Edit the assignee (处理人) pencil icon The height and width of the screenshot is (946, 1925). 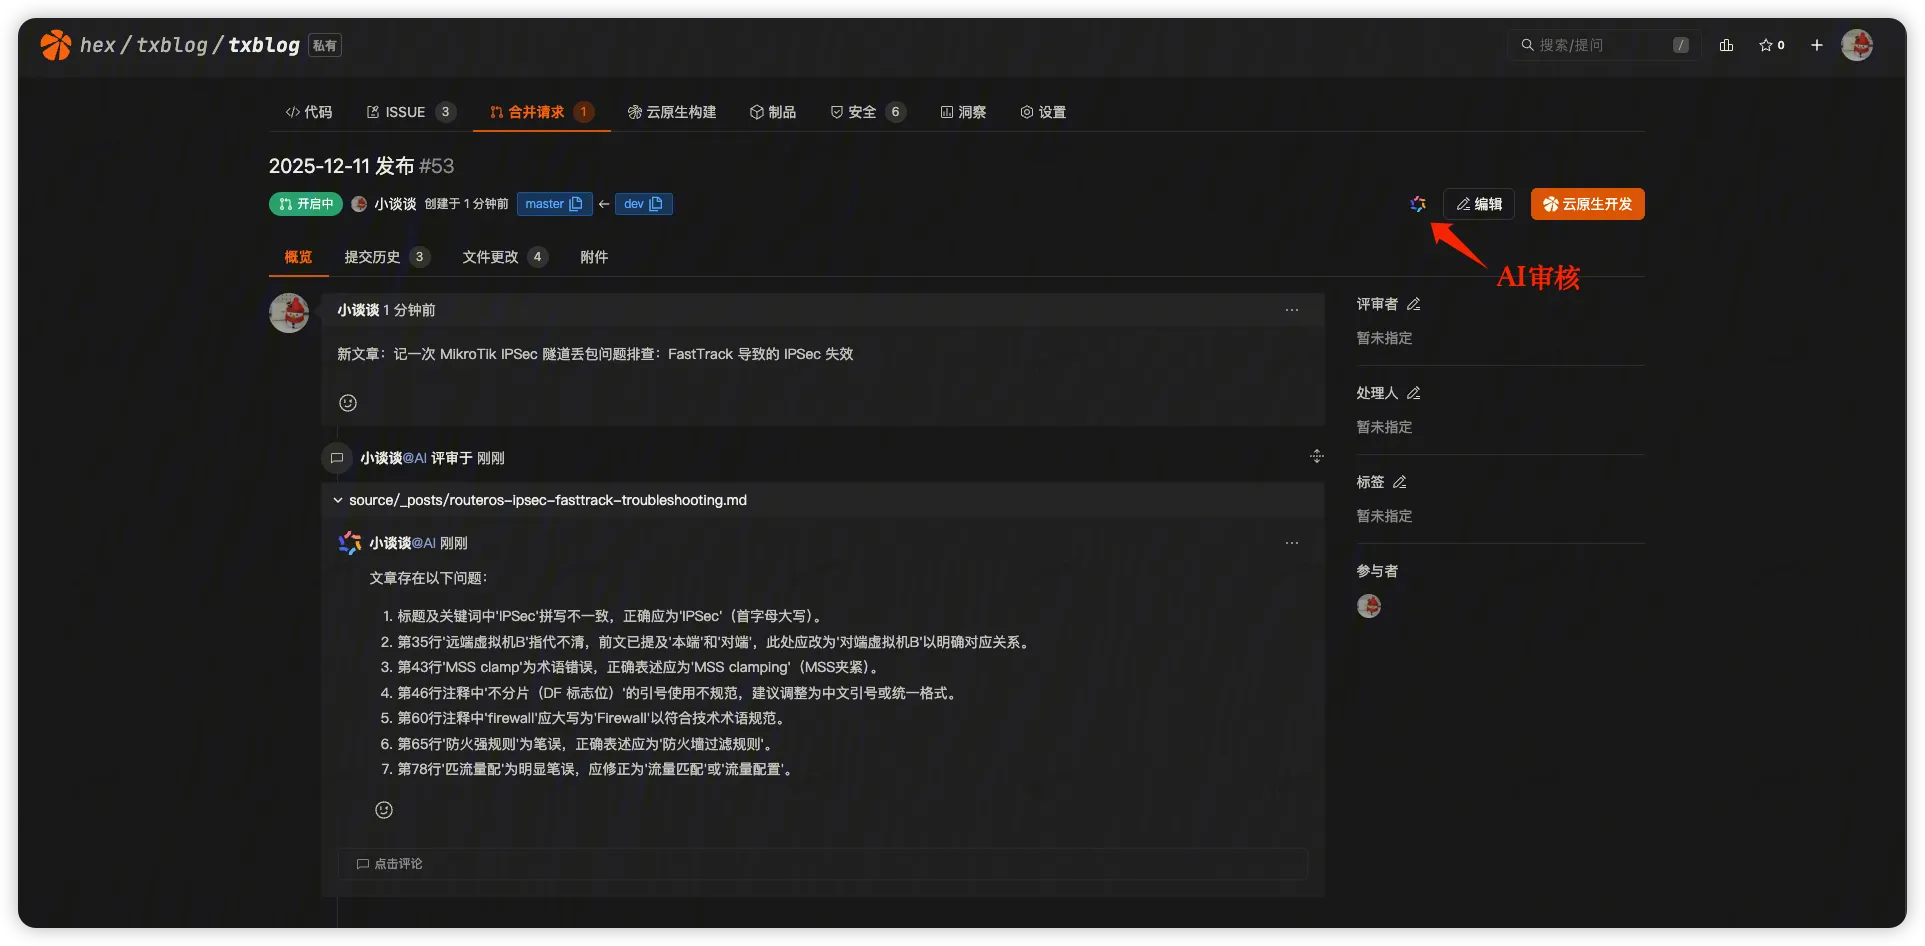coord(1413,393)
